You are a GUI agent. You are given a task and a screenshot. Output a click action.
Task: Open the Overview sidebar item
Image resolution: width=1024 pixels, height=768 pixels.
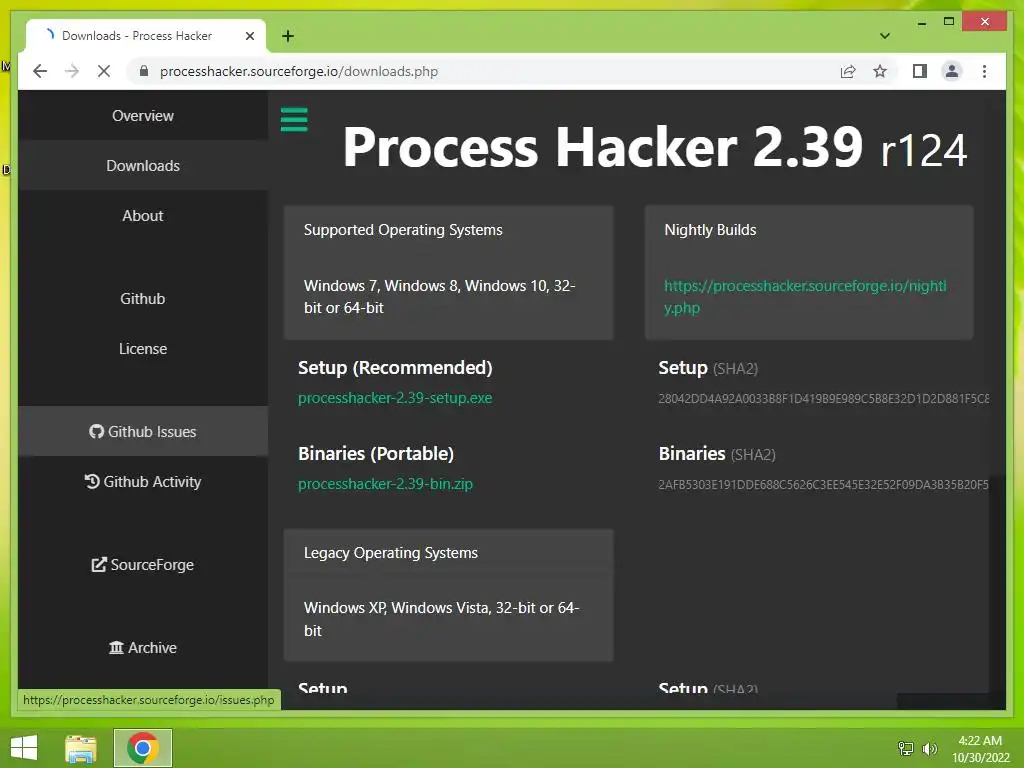pyautogui.click(x=143, y=116)
